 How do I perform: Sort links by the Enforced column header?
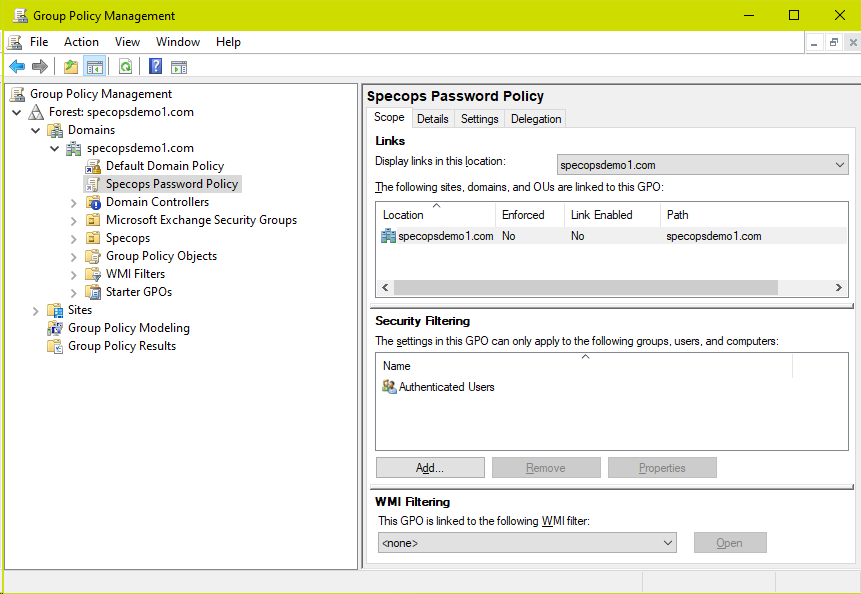coord(530,215)
